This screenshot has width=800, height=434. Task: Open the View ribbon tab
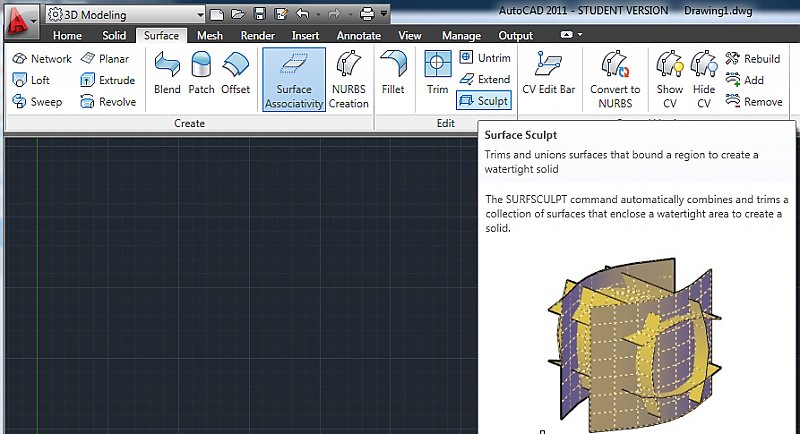point(410,36)
